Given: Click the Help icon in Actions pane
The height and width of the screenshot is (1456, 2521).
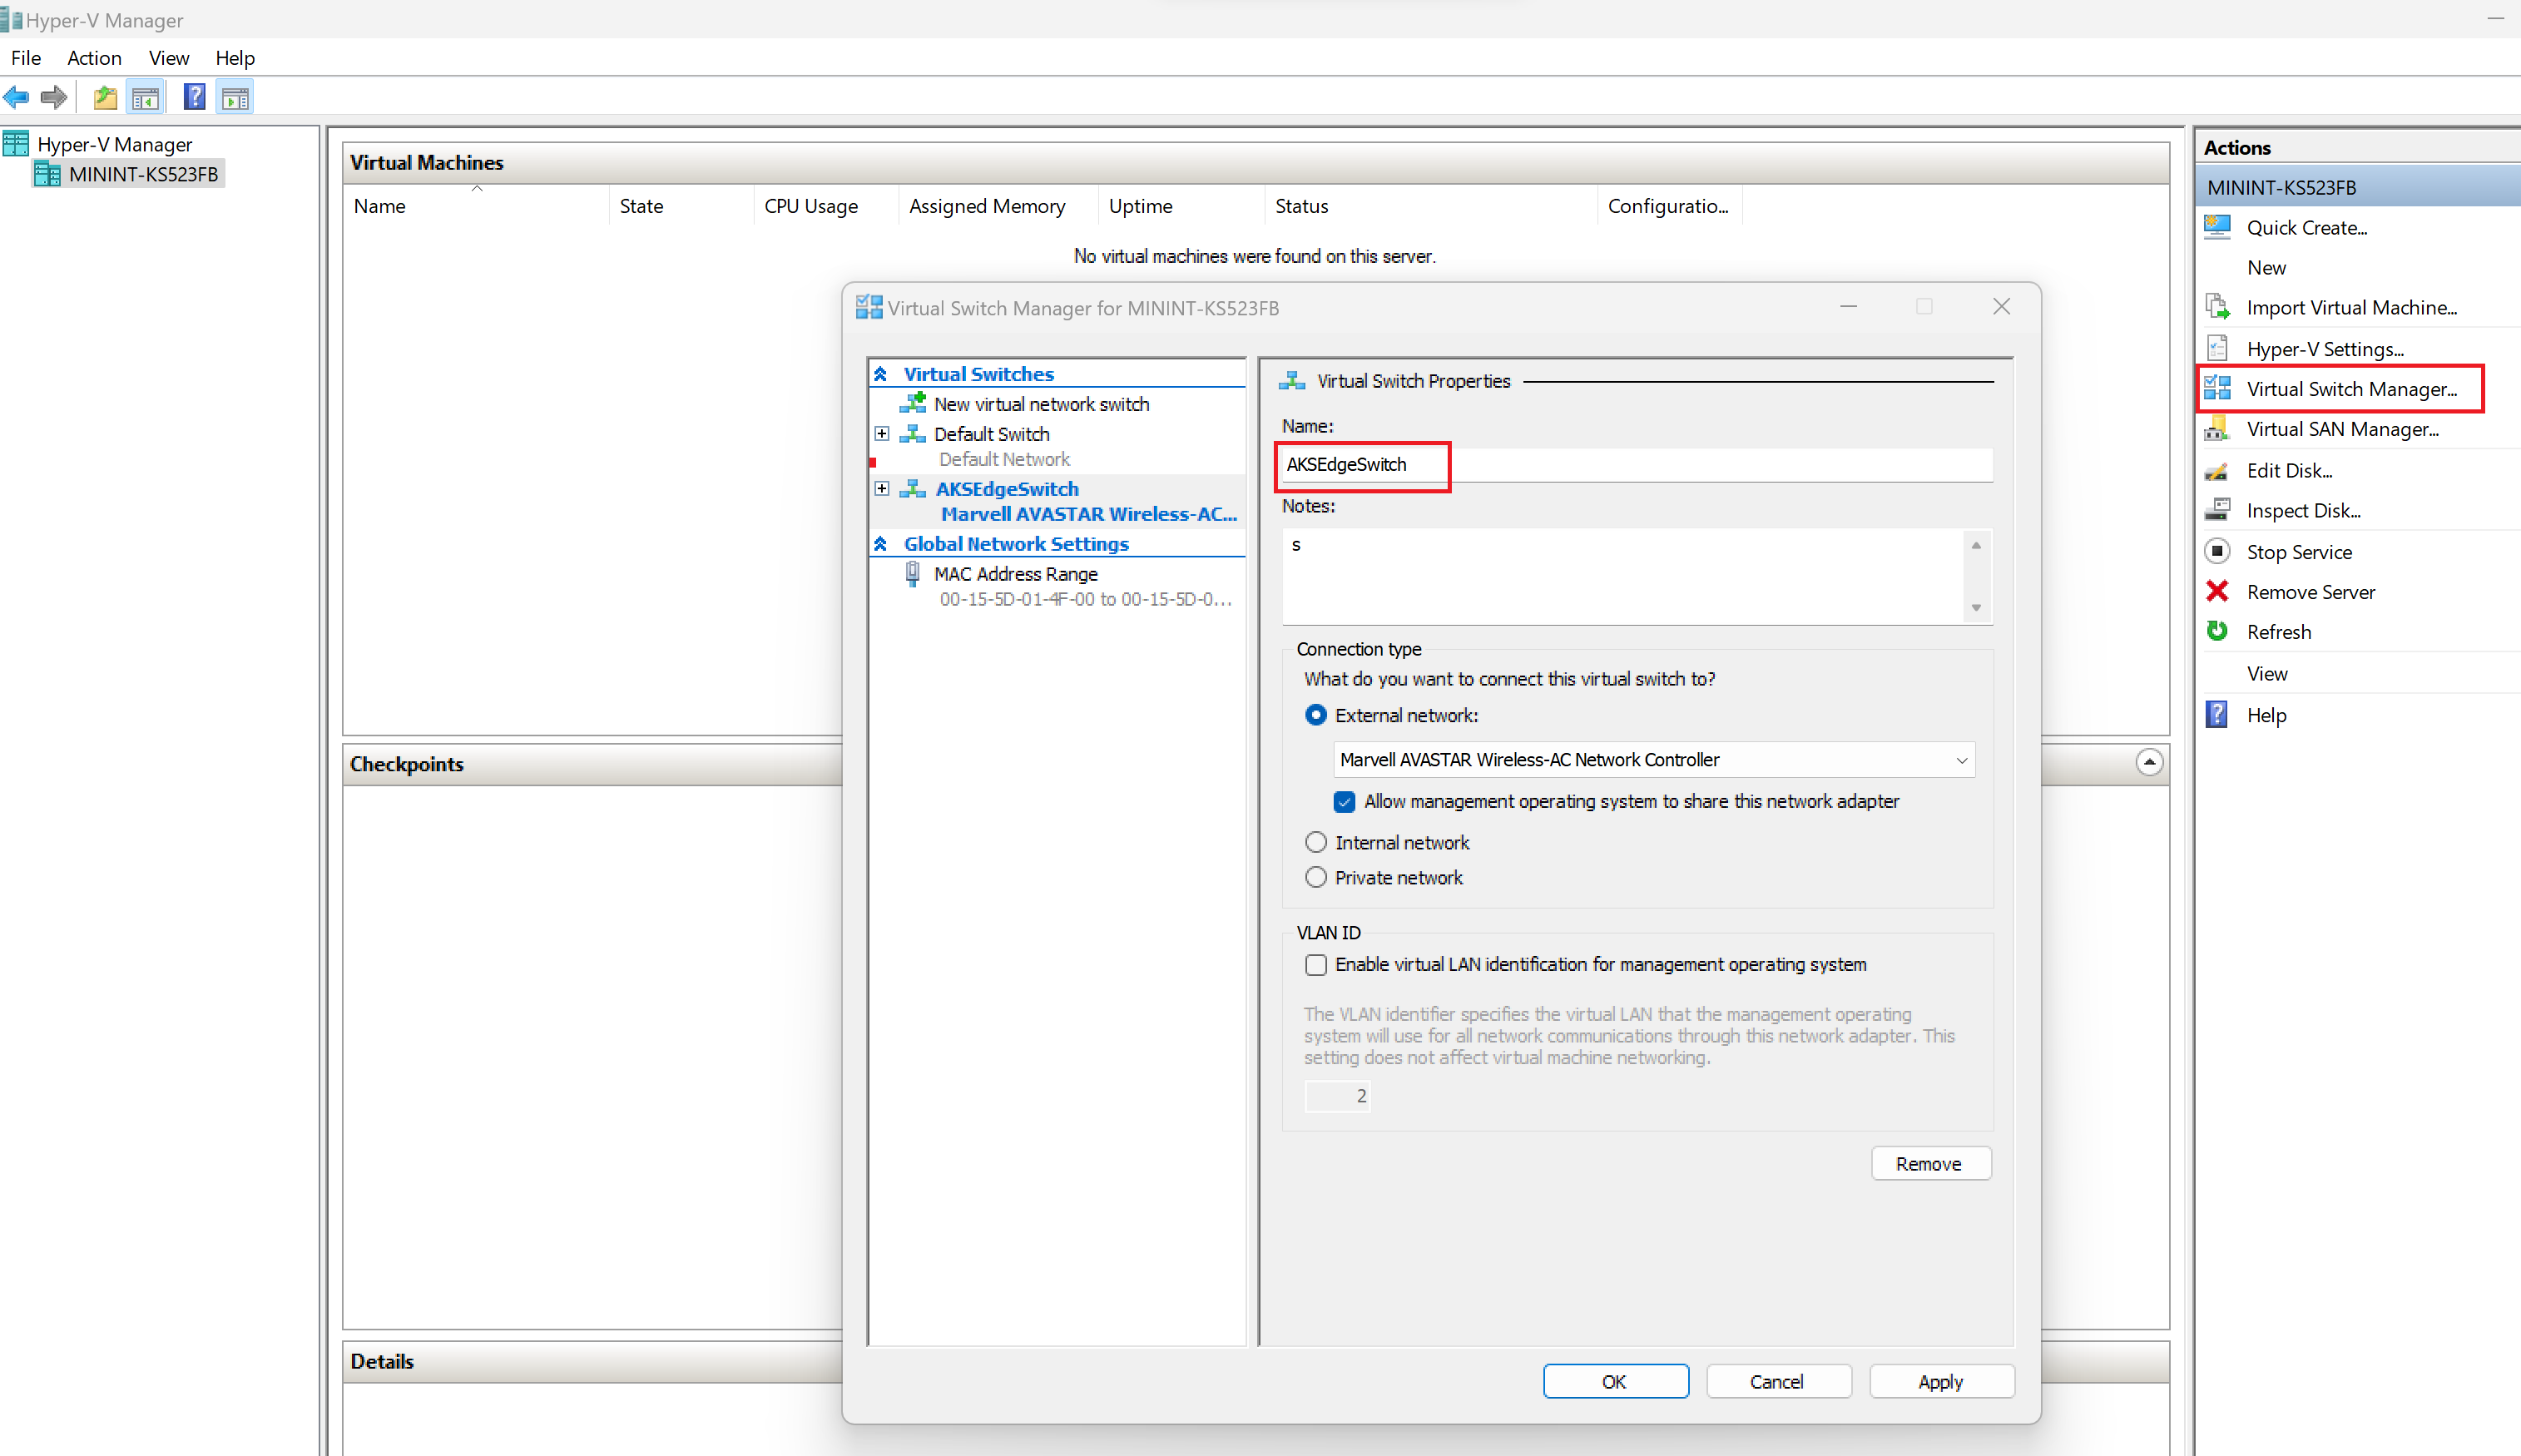Looking at the screenshot, I should [2217, 715].
